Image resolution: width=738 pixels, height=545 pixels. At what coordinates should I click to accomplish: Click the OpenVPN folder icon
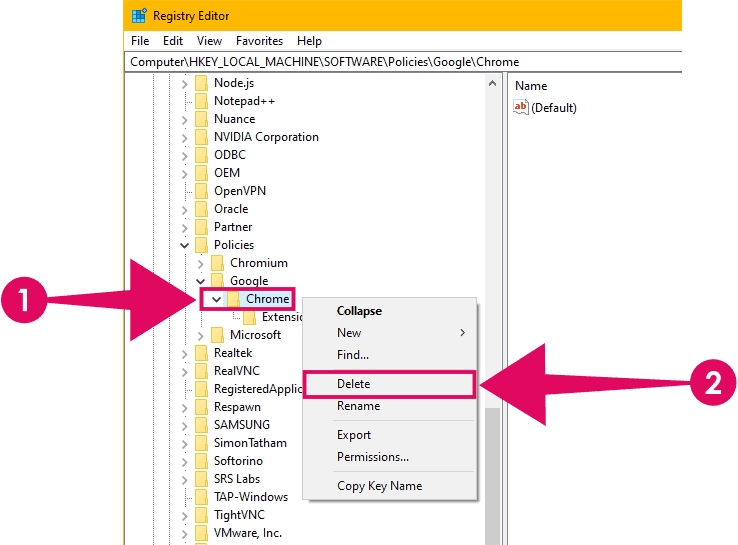click(x=201, y=191)
